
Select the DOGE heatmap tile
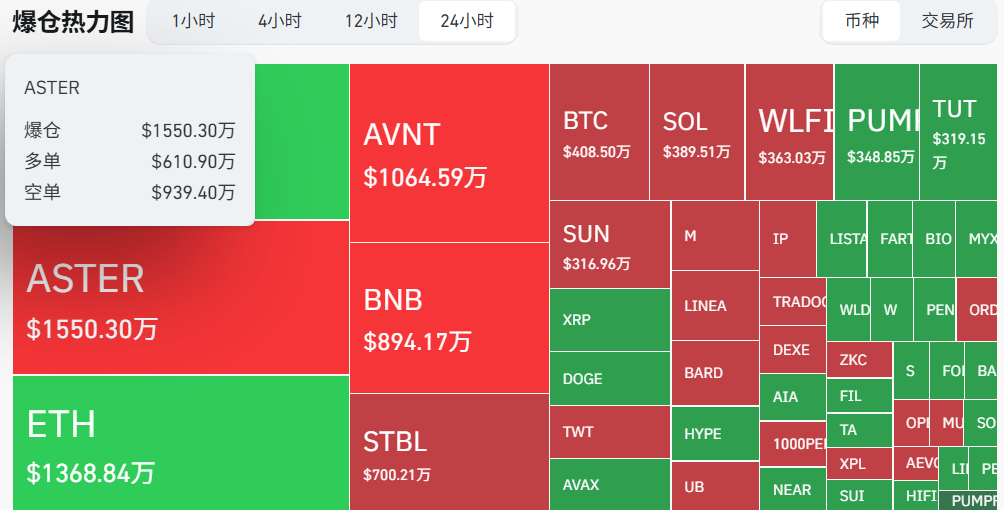(x=609, y=378)
